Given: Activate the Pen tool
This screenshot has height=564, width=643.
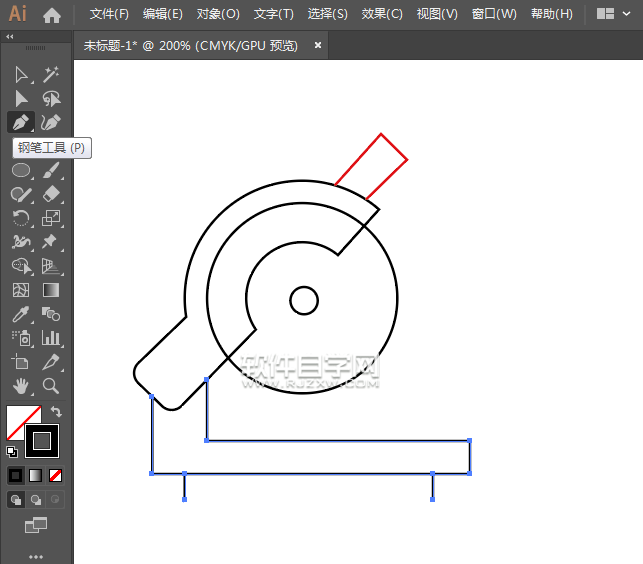Looking at the screenshot, I should tap(21, 122).
